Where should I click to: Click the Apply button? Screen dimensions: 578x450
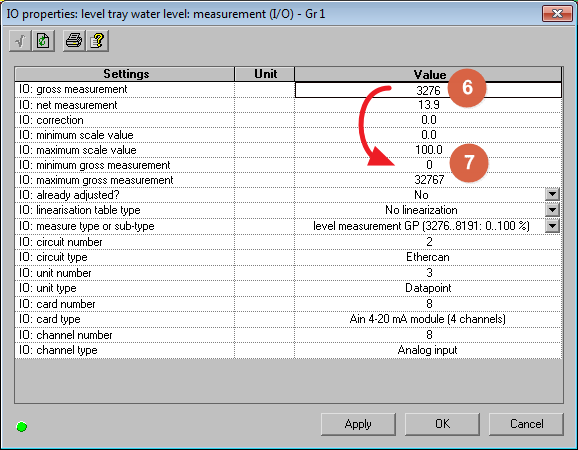click(x=358, y=424)
